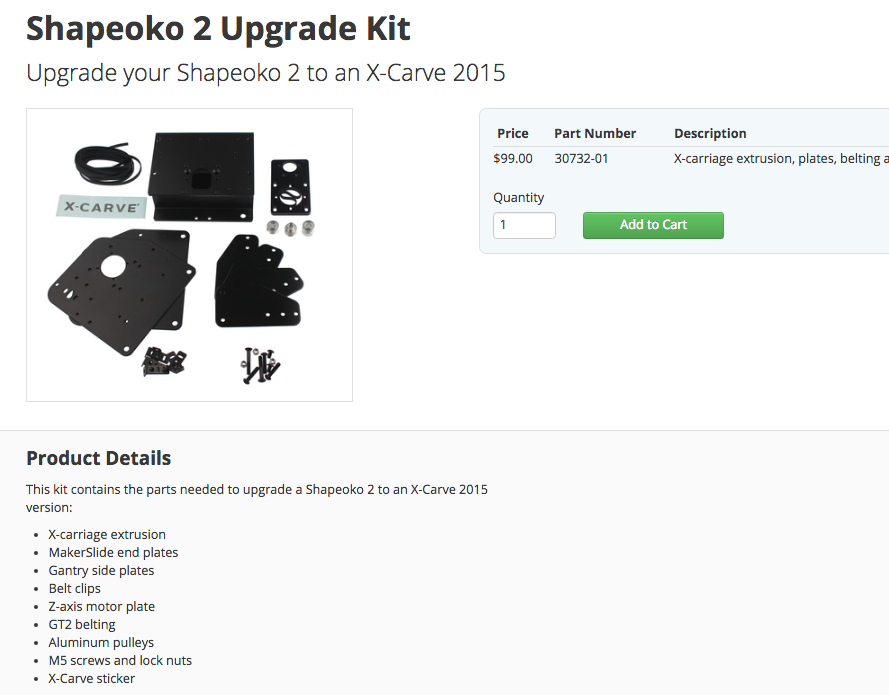
Task: Focus the Quantity input field
Action: coord(524,225)
